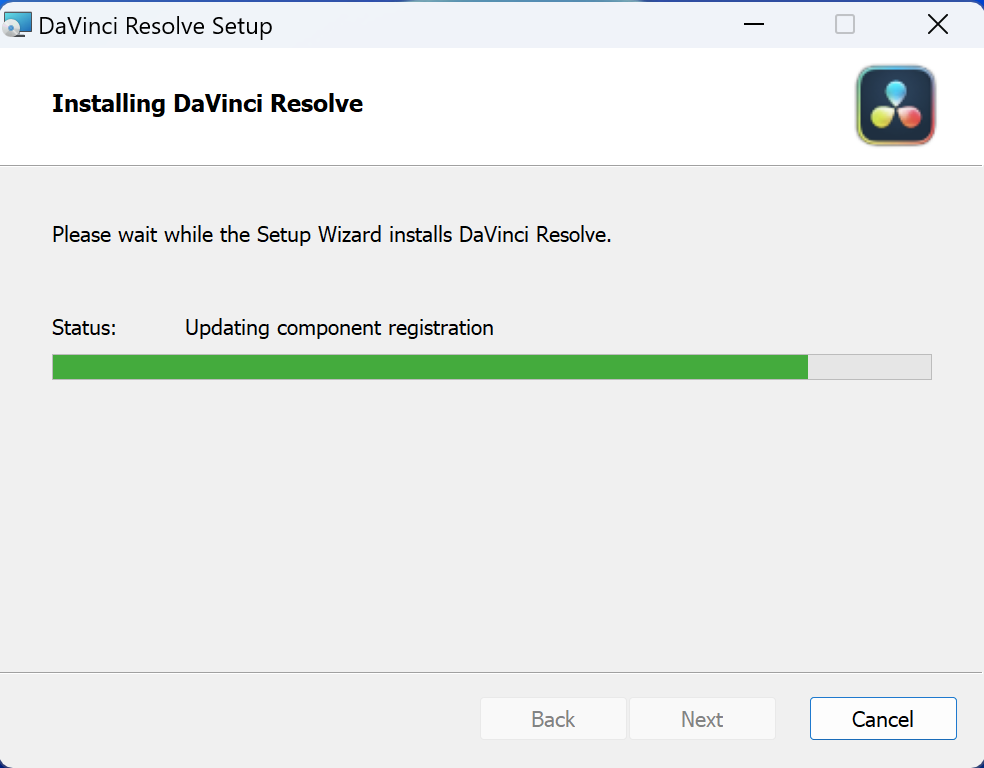Image resolution: width=984 pixels, height=768 pixels.
Task: Click the DaVinci Resolve logo icon
Action: pyautogui.click(x=895, y=106)
